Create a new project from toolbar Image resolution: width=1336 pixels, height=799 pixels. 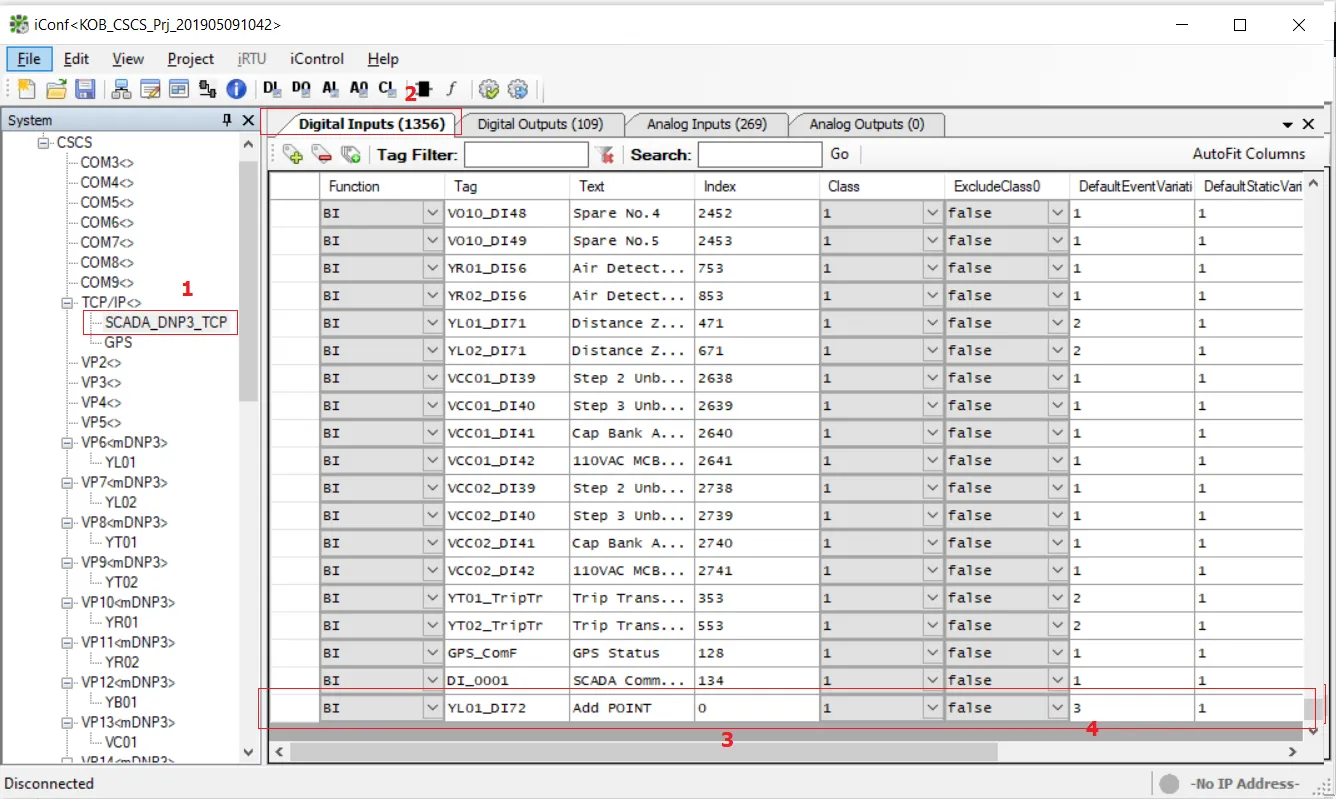coord(26,89)
